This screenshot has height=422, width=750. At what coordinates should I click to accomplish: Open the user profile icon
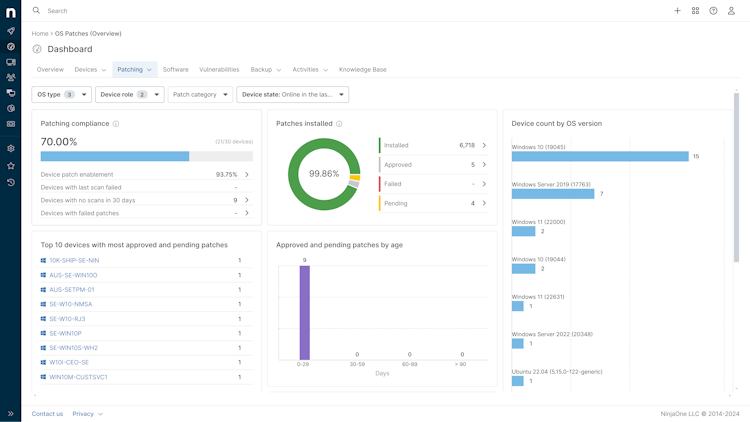coord(731,11)
